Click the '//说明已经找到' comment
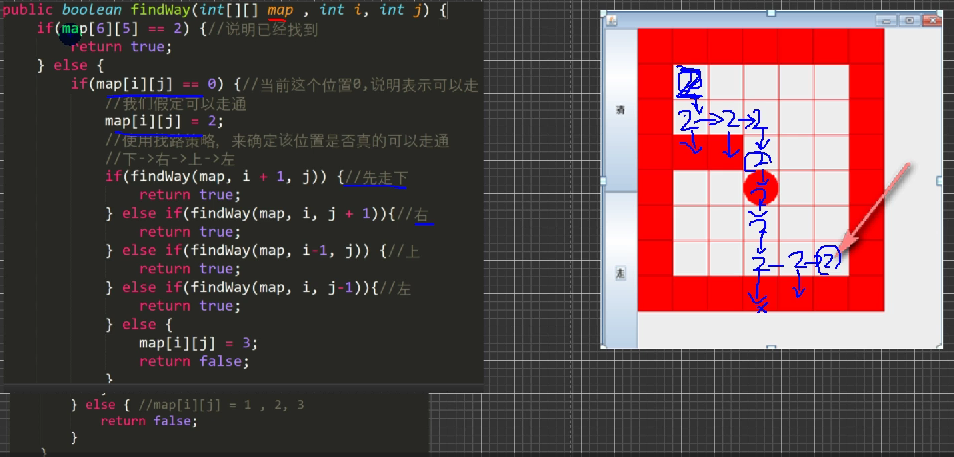 coord(264,29)
